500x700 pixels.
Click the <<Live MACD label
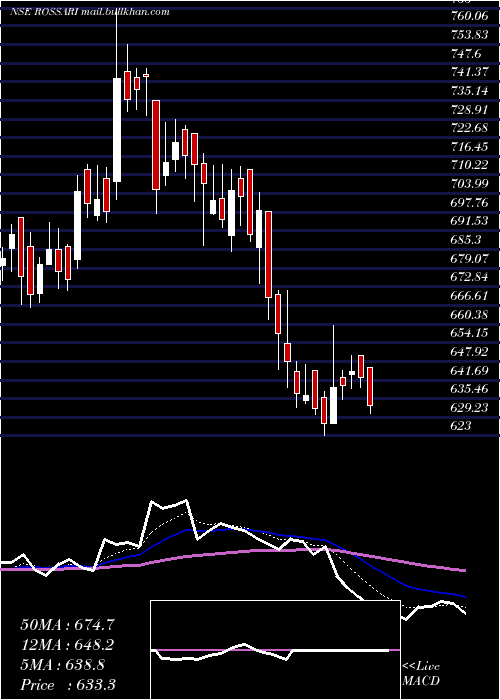[421, 674]
